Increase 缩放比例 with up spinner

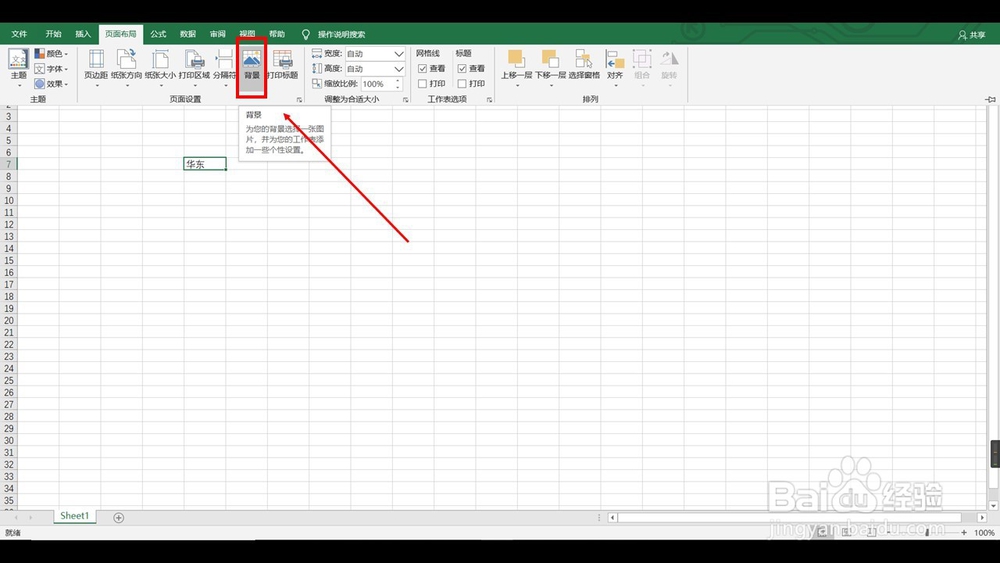(398, 80)
